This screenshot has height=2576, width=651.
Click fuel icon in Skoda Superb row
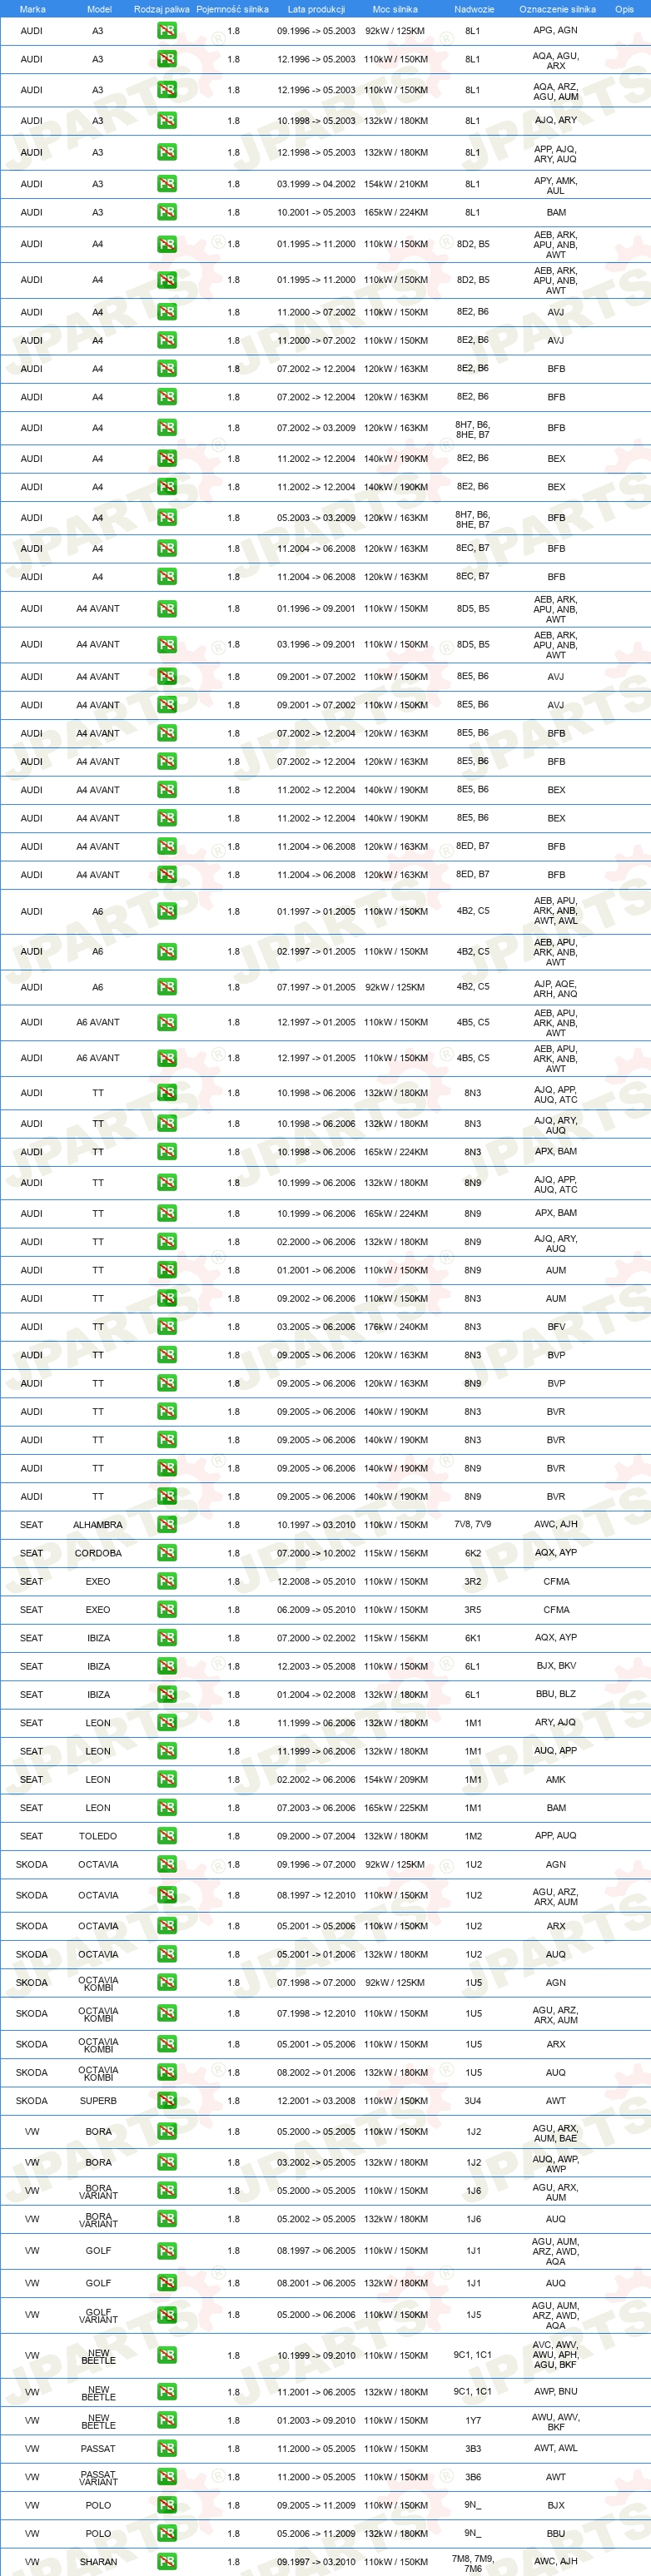coord(167,2101)
